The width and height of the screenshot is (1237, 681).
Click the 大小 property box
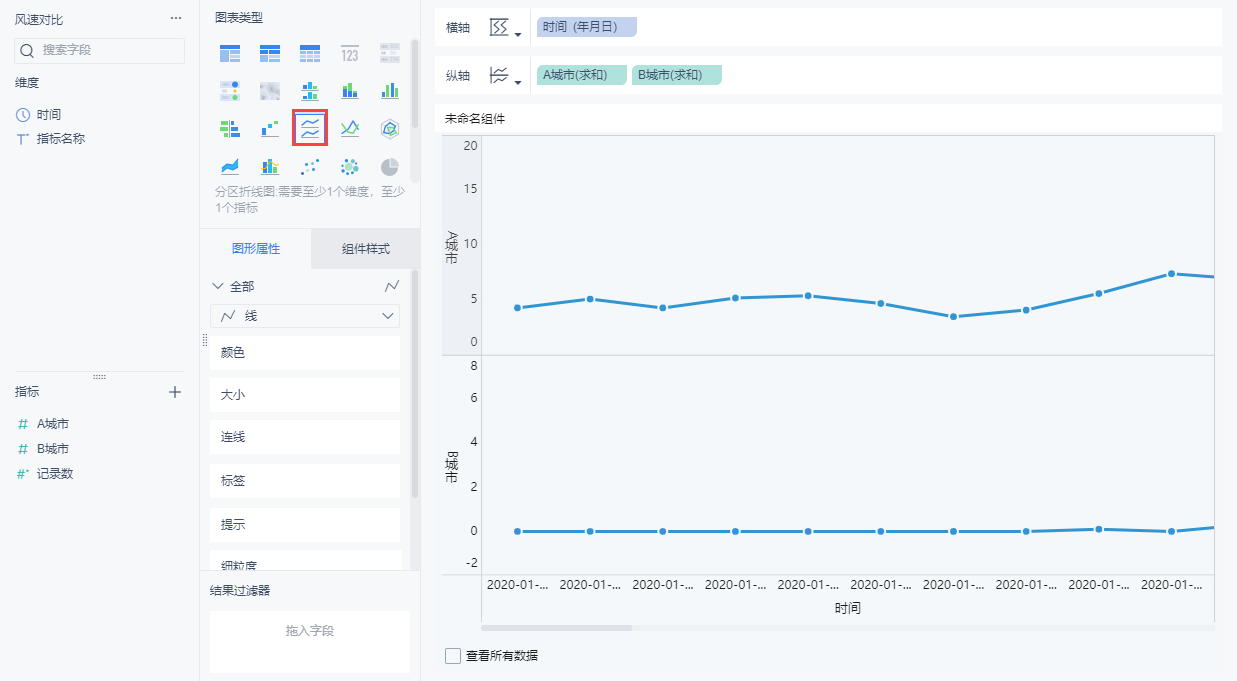tap(305, 395)
